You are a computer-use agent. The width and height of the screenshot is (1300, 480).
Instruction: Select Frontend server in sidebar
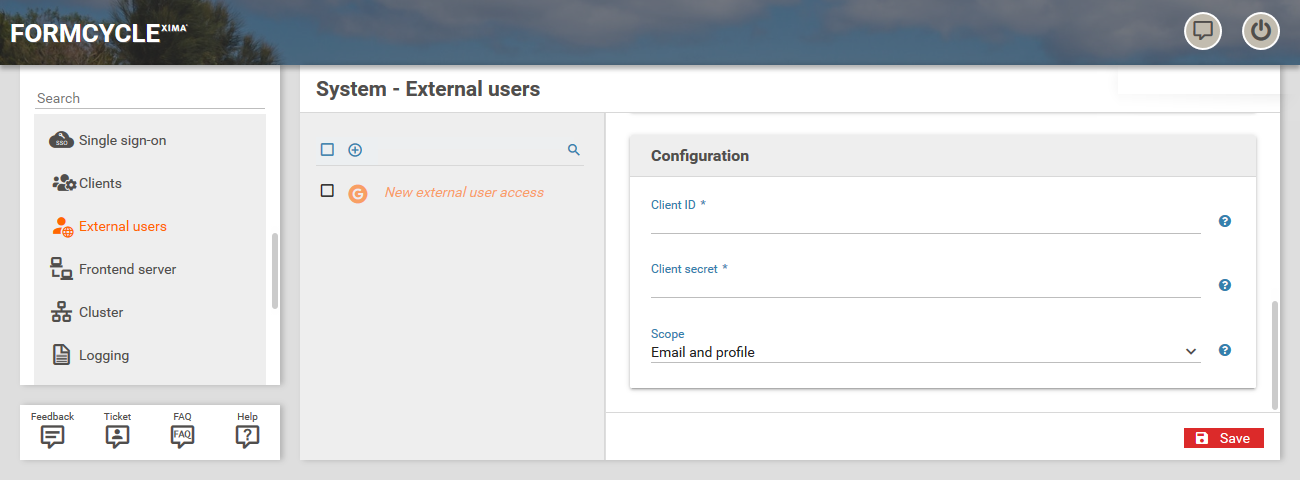(x=127, y=270)
